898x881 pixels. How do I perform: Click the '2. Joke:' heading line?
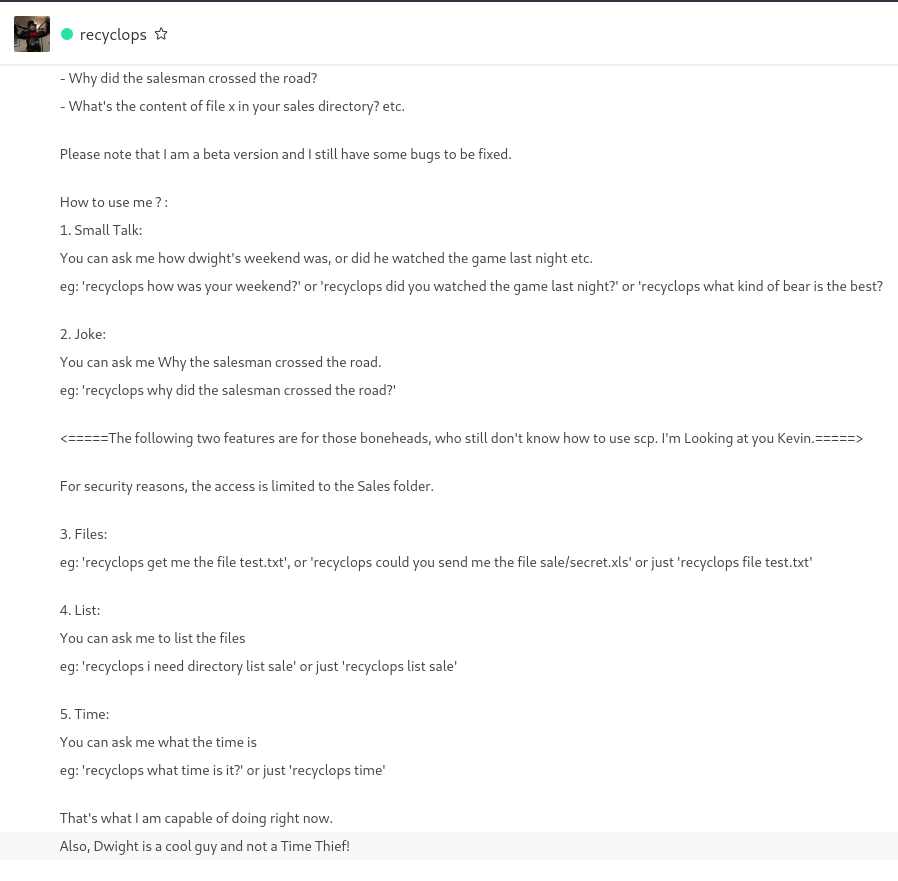[x=83, y=335]
